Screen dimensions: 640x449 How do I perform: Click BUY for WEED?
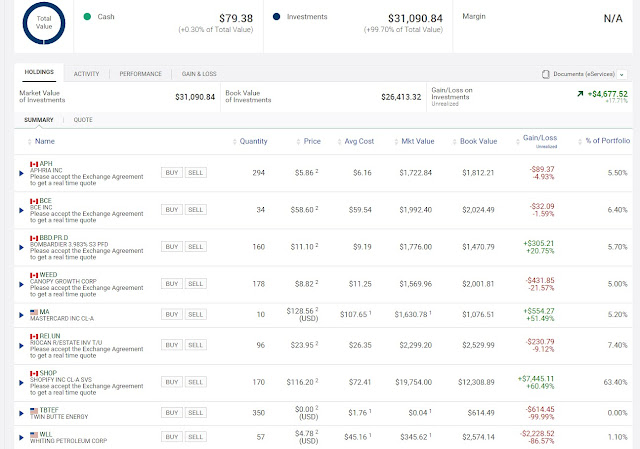tap(172, 284)
